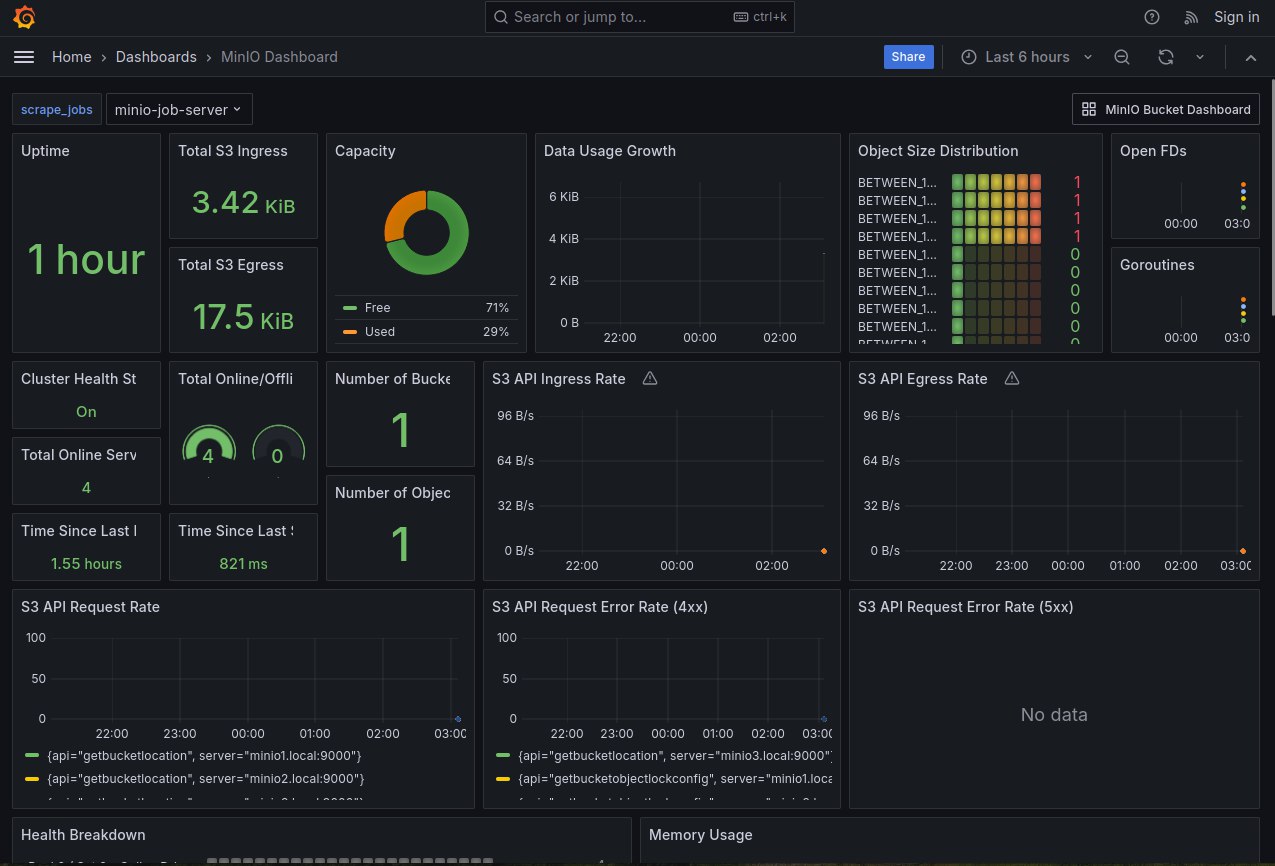Screen dimensions: 1275x866
Task: Click the Share button
Action: [908, 57]
